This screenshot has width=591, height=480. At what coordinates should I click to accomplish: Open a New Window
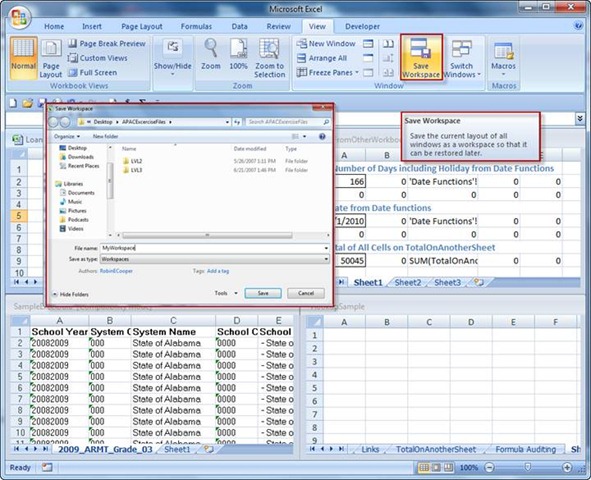point(326,44)
